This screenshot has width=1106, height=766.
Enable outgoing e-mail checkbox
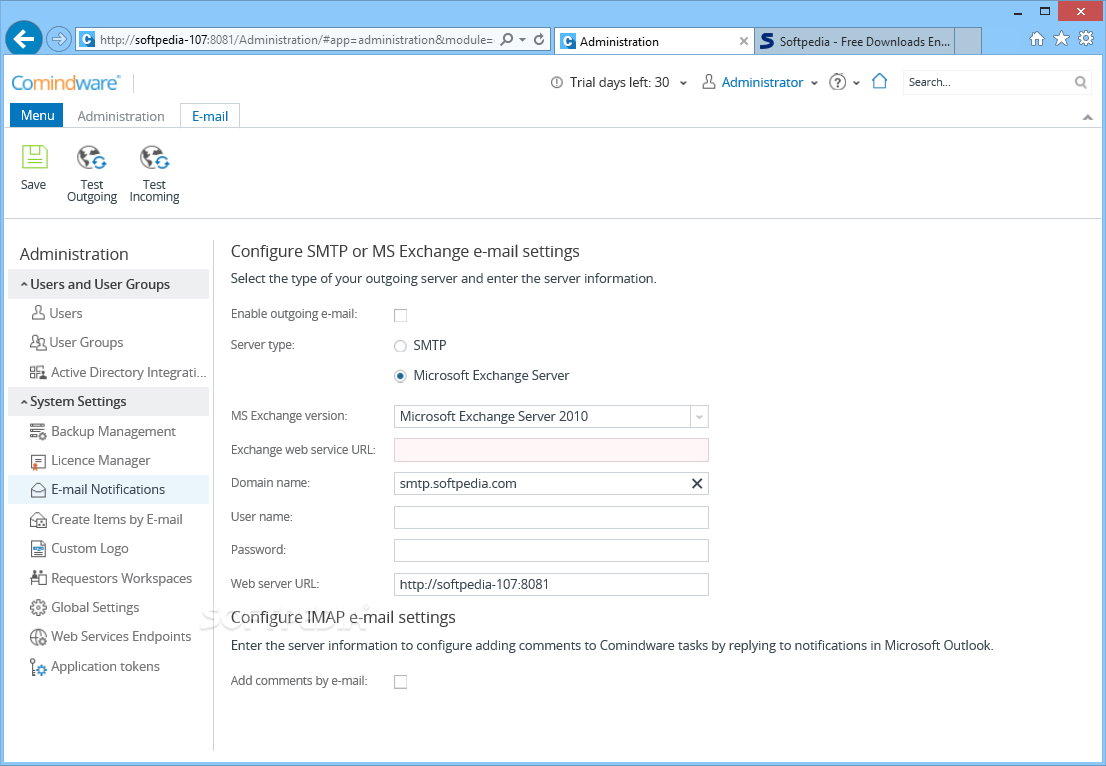[x=400, y=315]
